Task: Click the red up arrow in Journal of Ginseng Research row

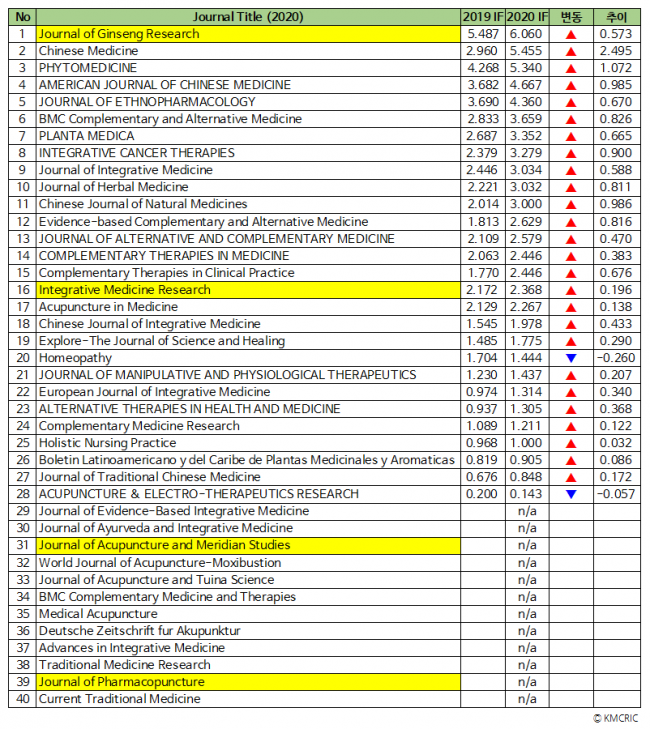Action: (x=571, y=35)
